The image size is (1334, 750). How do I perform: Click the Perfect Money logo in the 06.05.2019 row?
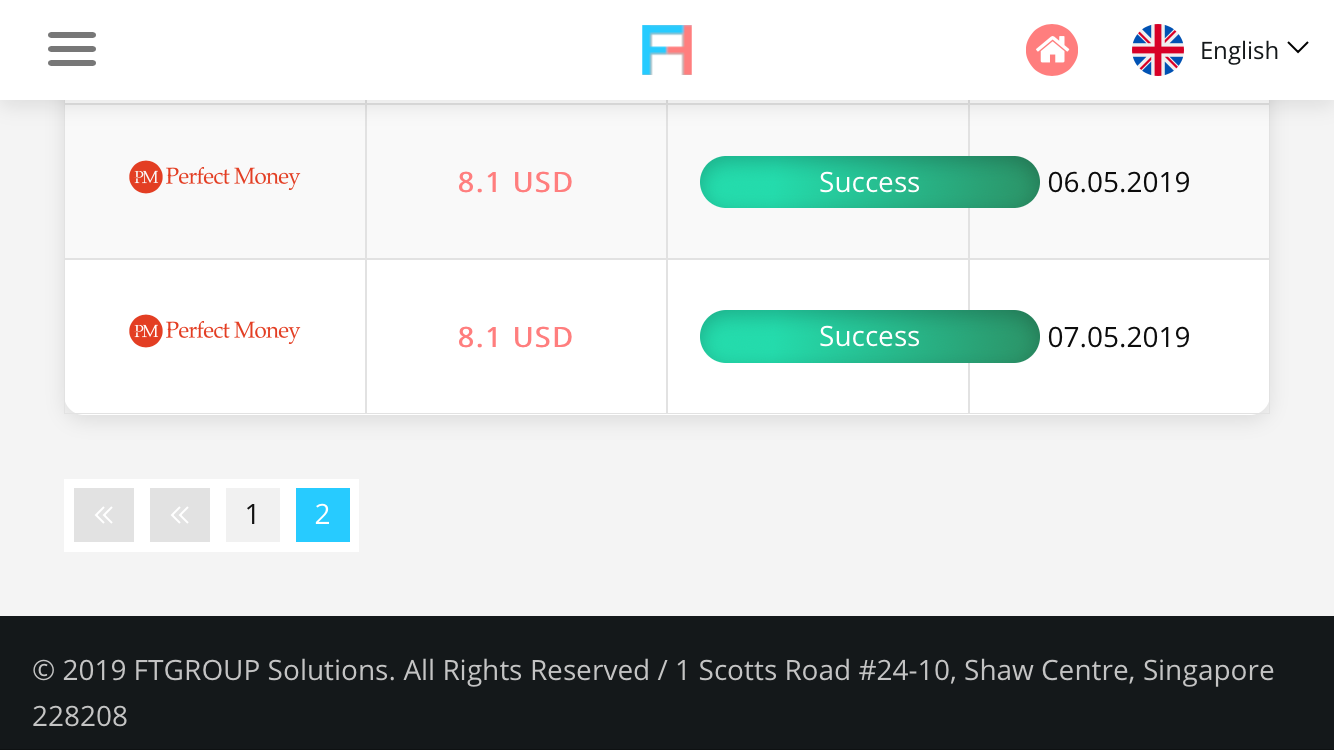click(x=215, y=178)
